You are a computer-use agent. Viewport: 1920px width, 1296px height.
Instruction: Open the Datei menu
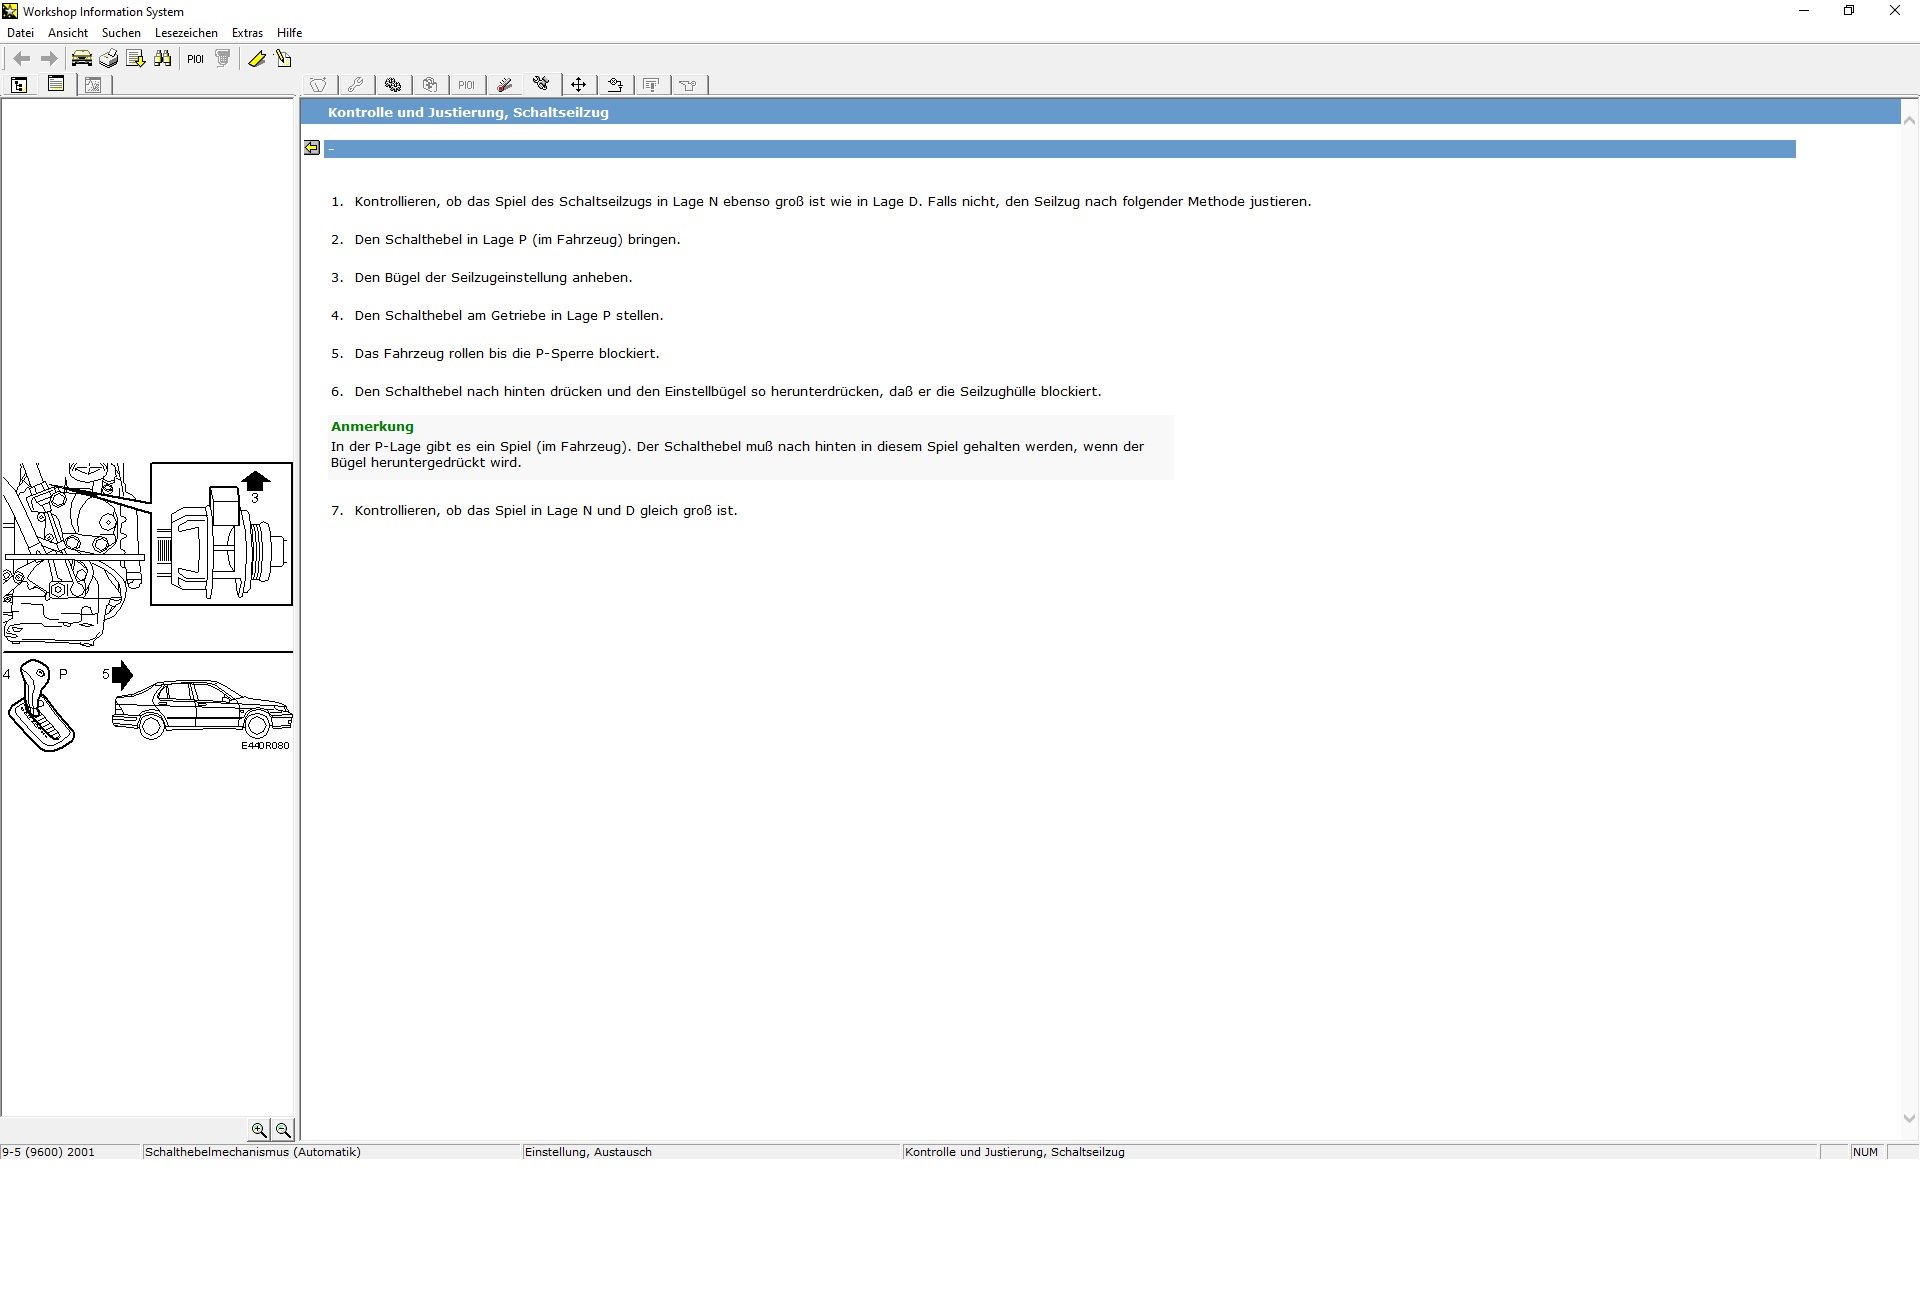pos(20,33)
